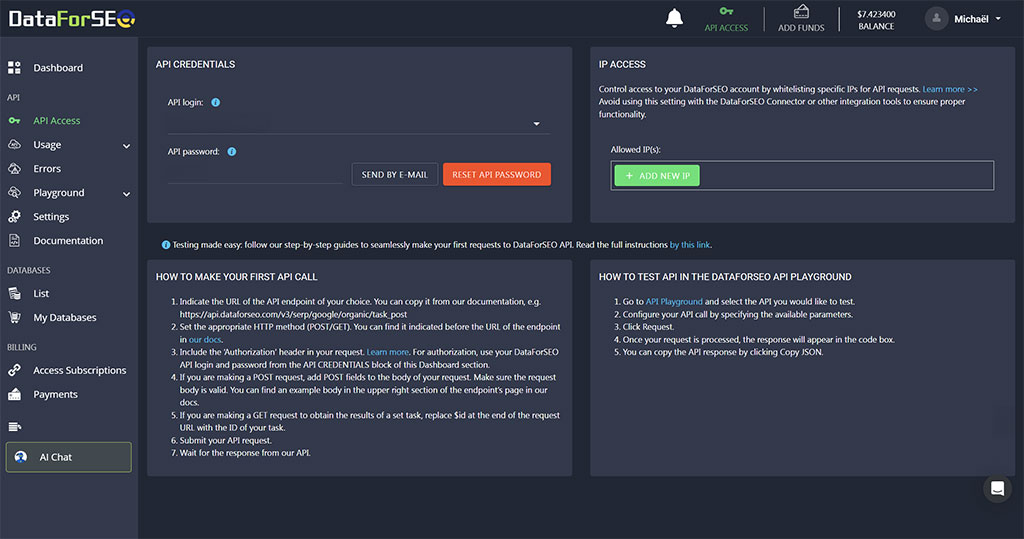Click the Add Funds wallet icon
Image resolution: width=1024 pixels, height=539 pixels.
click(x=801, y=12)
